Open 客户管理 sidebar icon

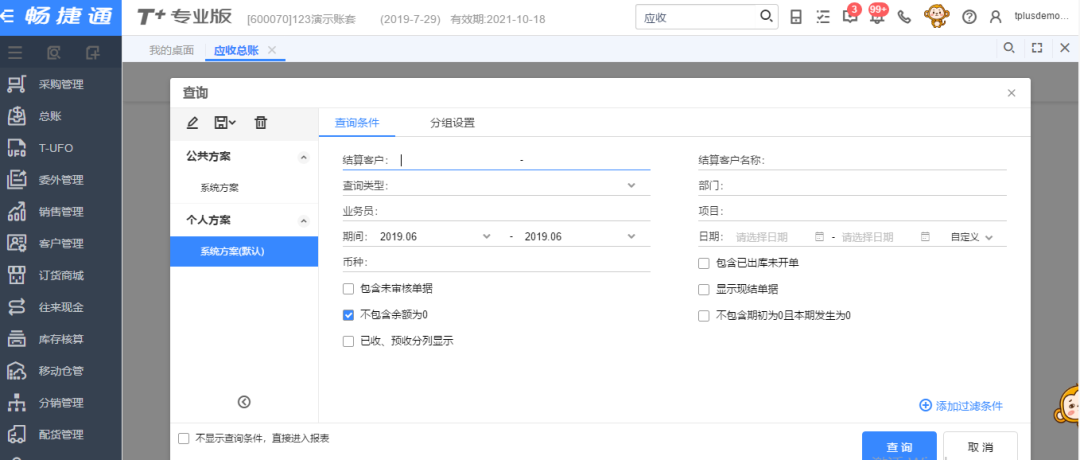[16, 243]
